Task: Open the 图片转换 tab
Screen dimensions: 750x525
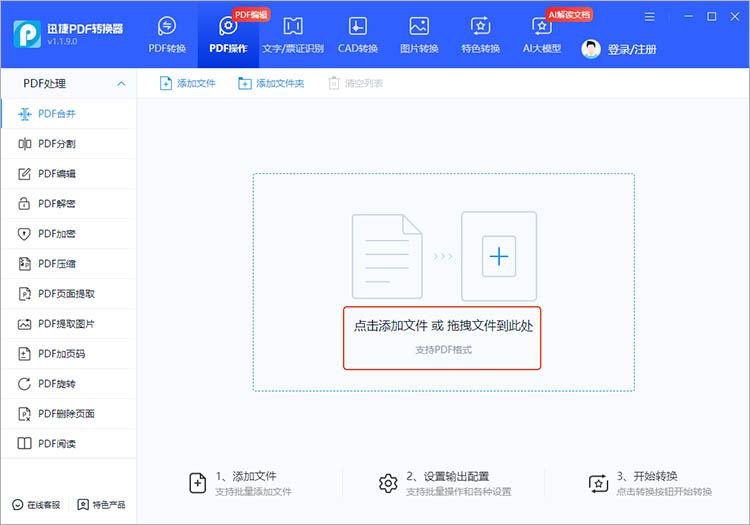Action: pyautogui.click(x=419, y=35)
